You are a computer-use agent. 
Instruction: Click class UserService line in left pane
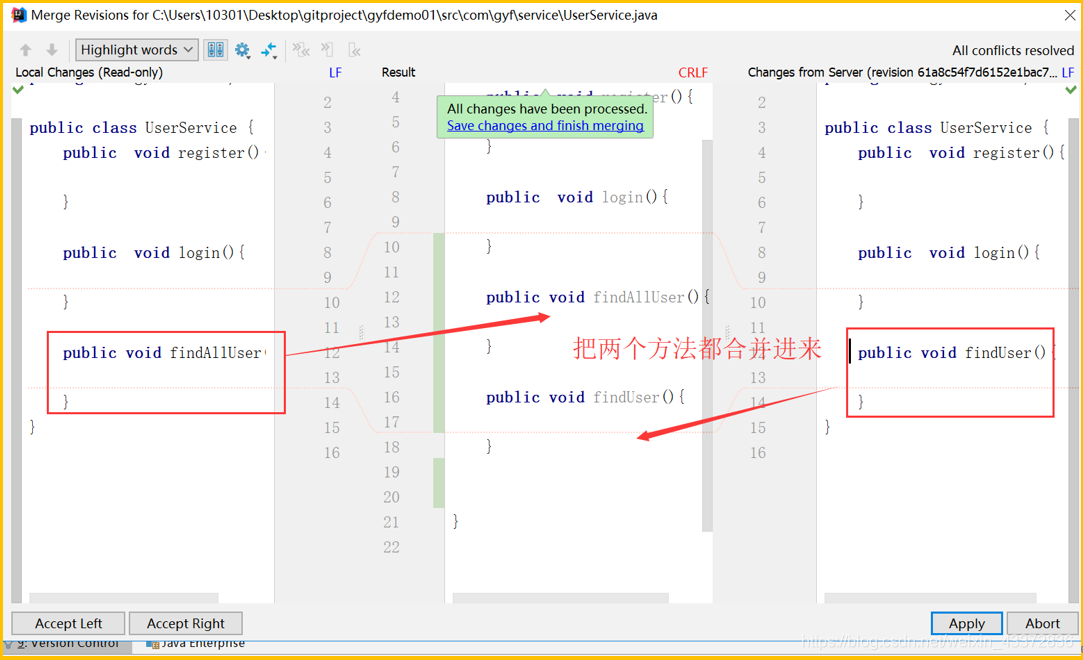[x=142, y=128]
